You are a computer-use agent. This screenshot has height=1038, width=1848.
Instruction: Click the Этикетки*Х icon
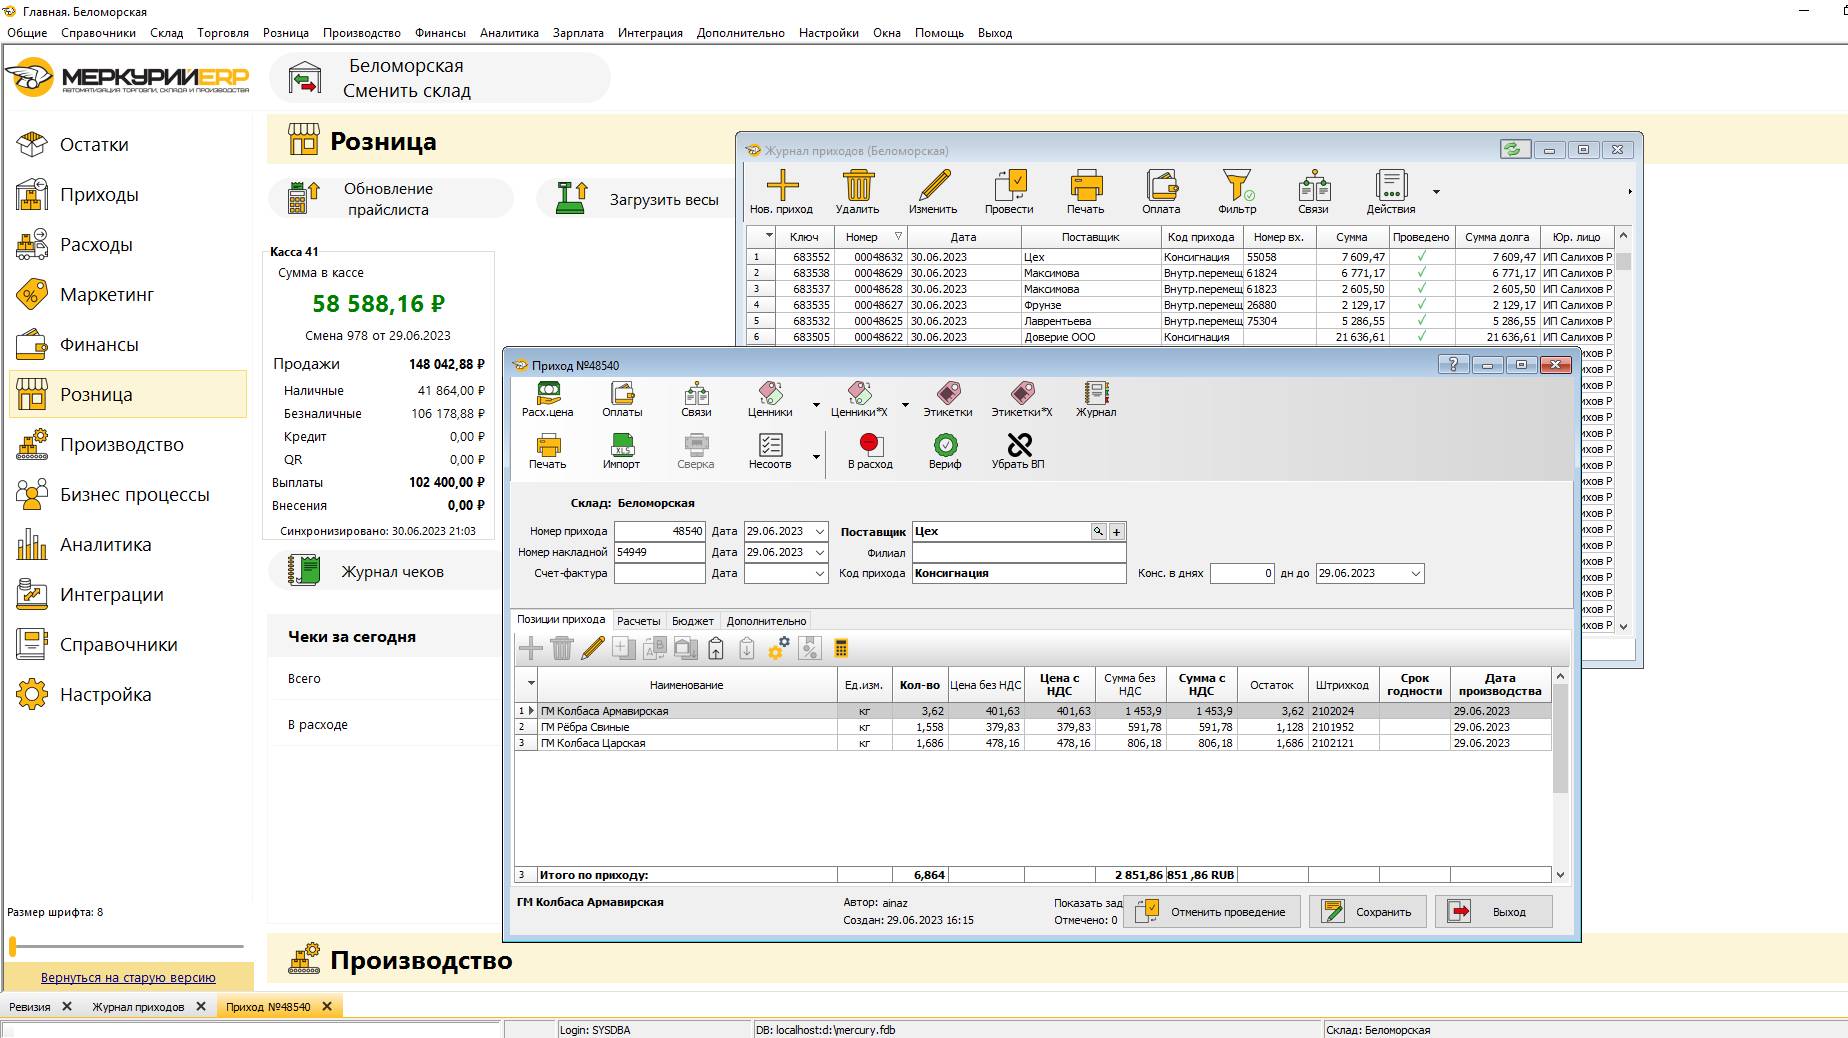pos(1022,393)
